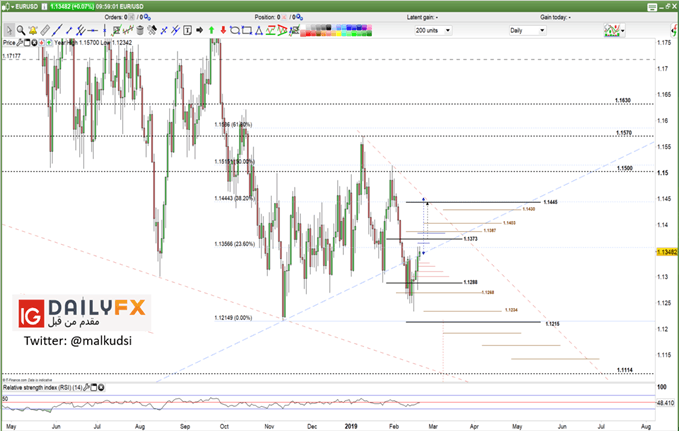Remove the RSI indicator panel

[101, 387]
